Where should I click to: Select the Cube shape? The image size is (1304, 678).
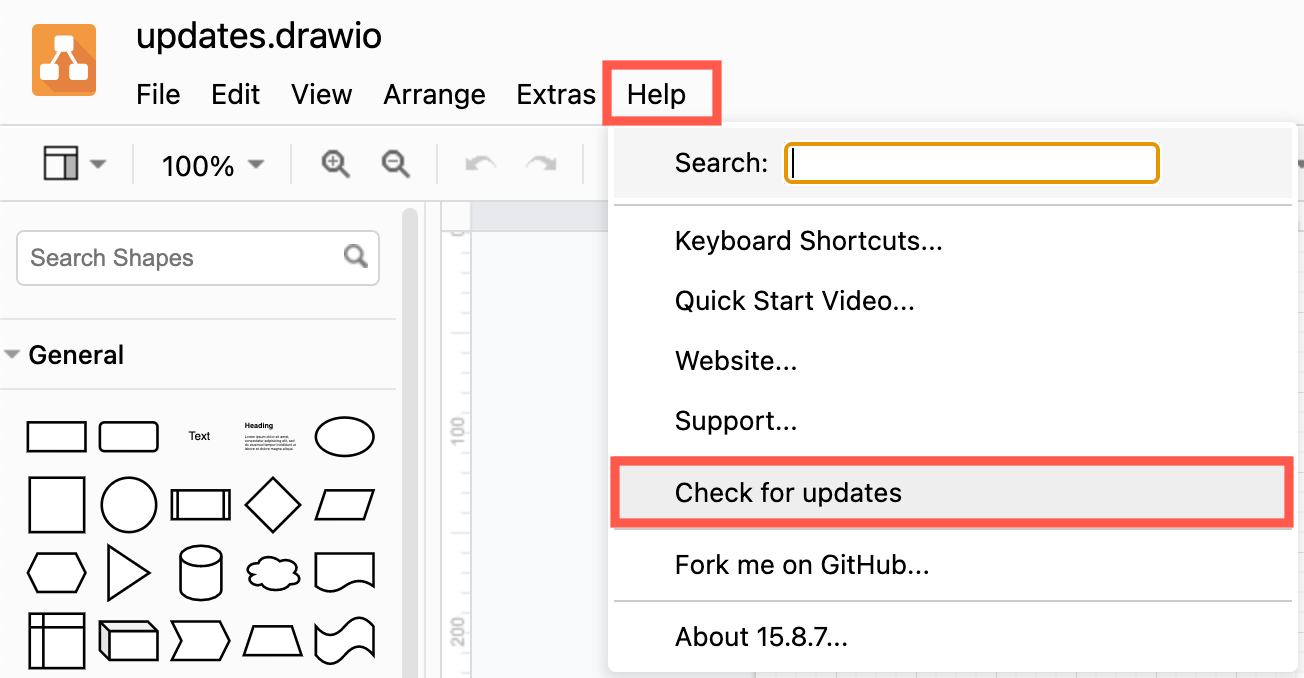coord(128,642)
